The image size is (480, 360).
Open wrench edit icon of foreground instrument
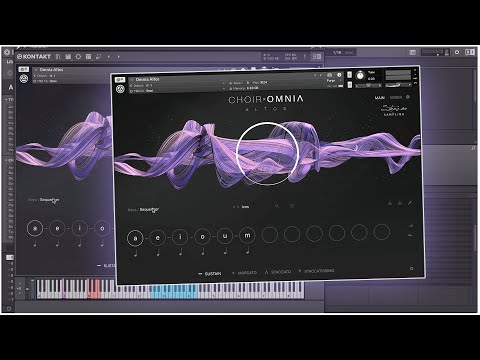pos(120,79)
